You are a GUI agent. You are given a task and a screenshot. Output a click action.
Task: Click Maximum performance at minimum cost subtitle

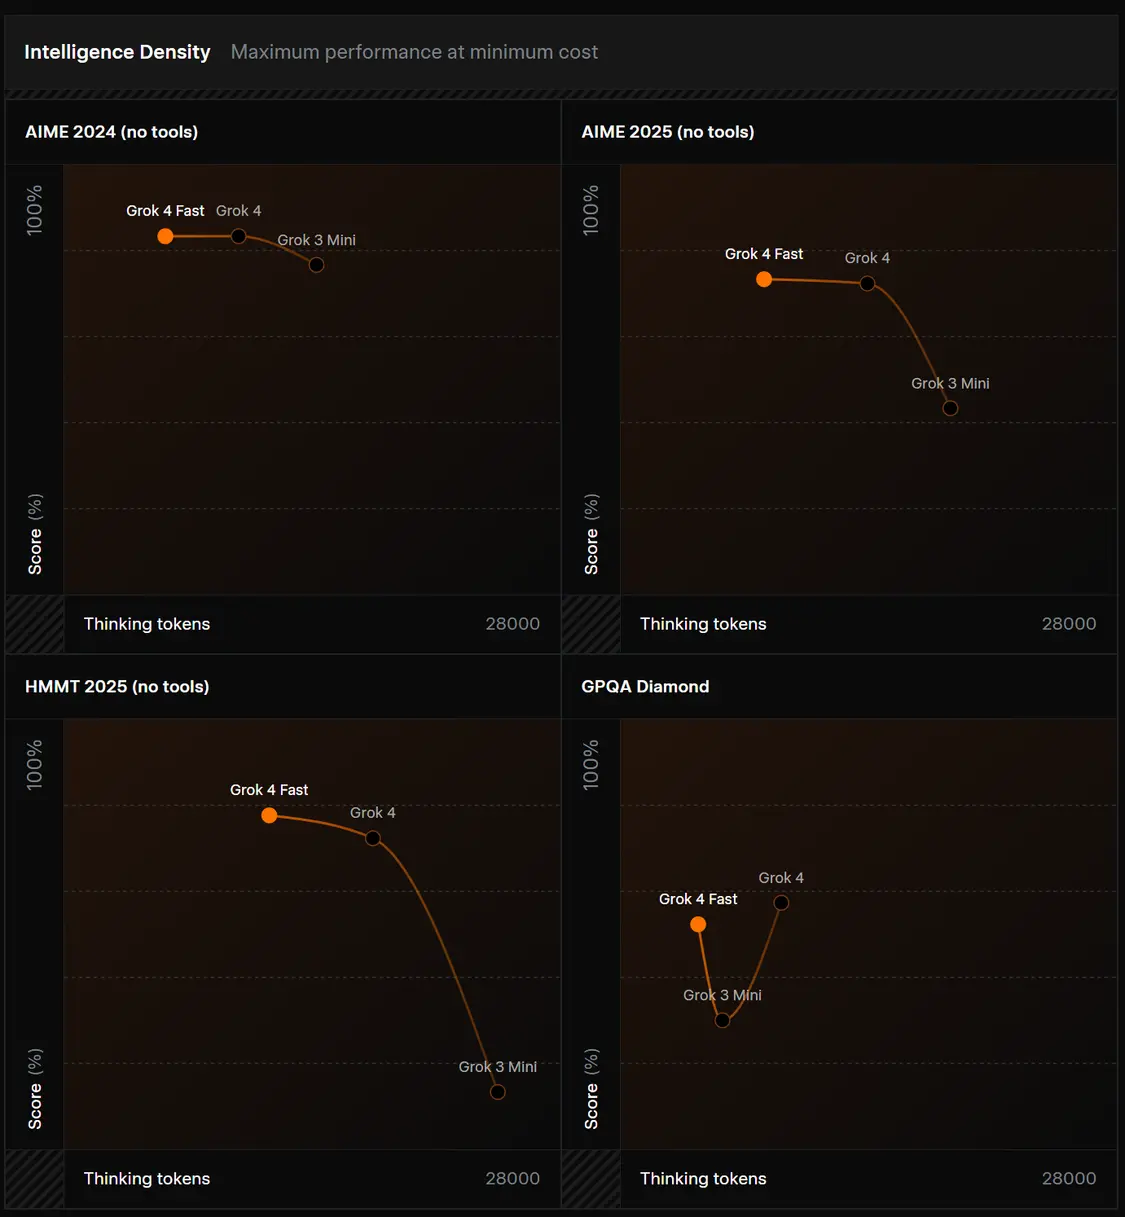[414, 52]
